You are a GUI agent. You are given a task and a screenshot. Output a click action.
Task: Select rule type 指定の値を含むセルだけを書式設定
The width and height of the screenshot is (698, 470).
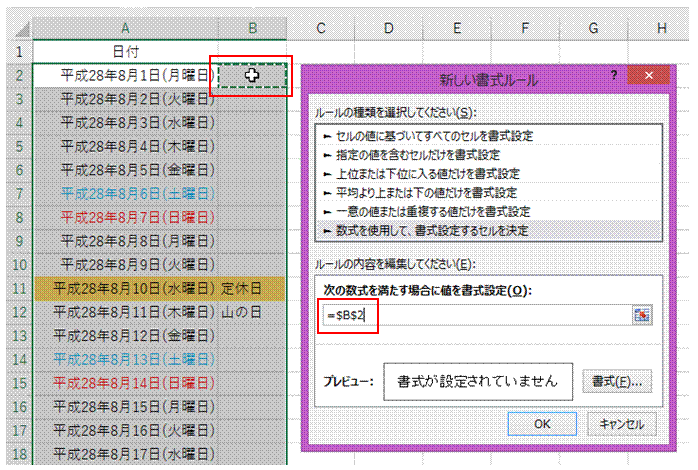[488, 155]
